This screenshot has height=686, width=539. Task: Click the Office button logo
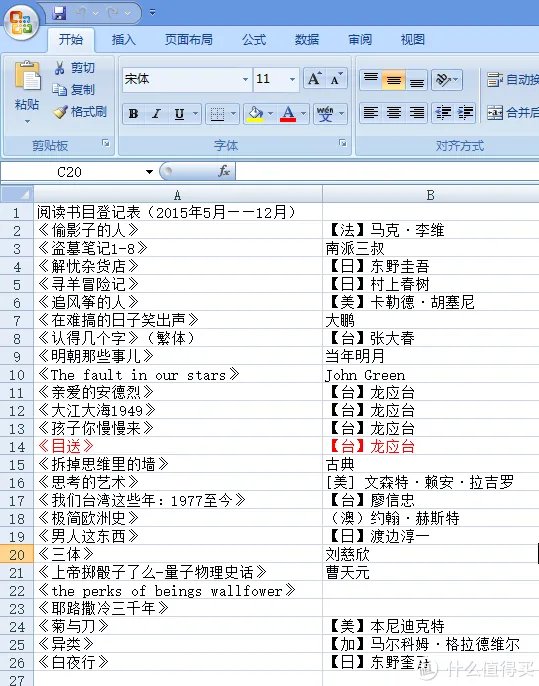click(x=21, y=22)
